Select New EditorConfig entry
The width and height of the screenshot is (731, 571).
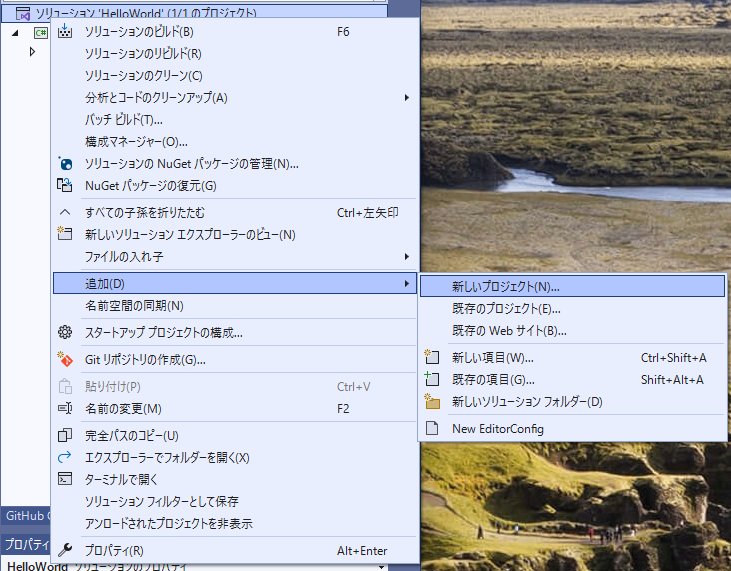[572, 428]
